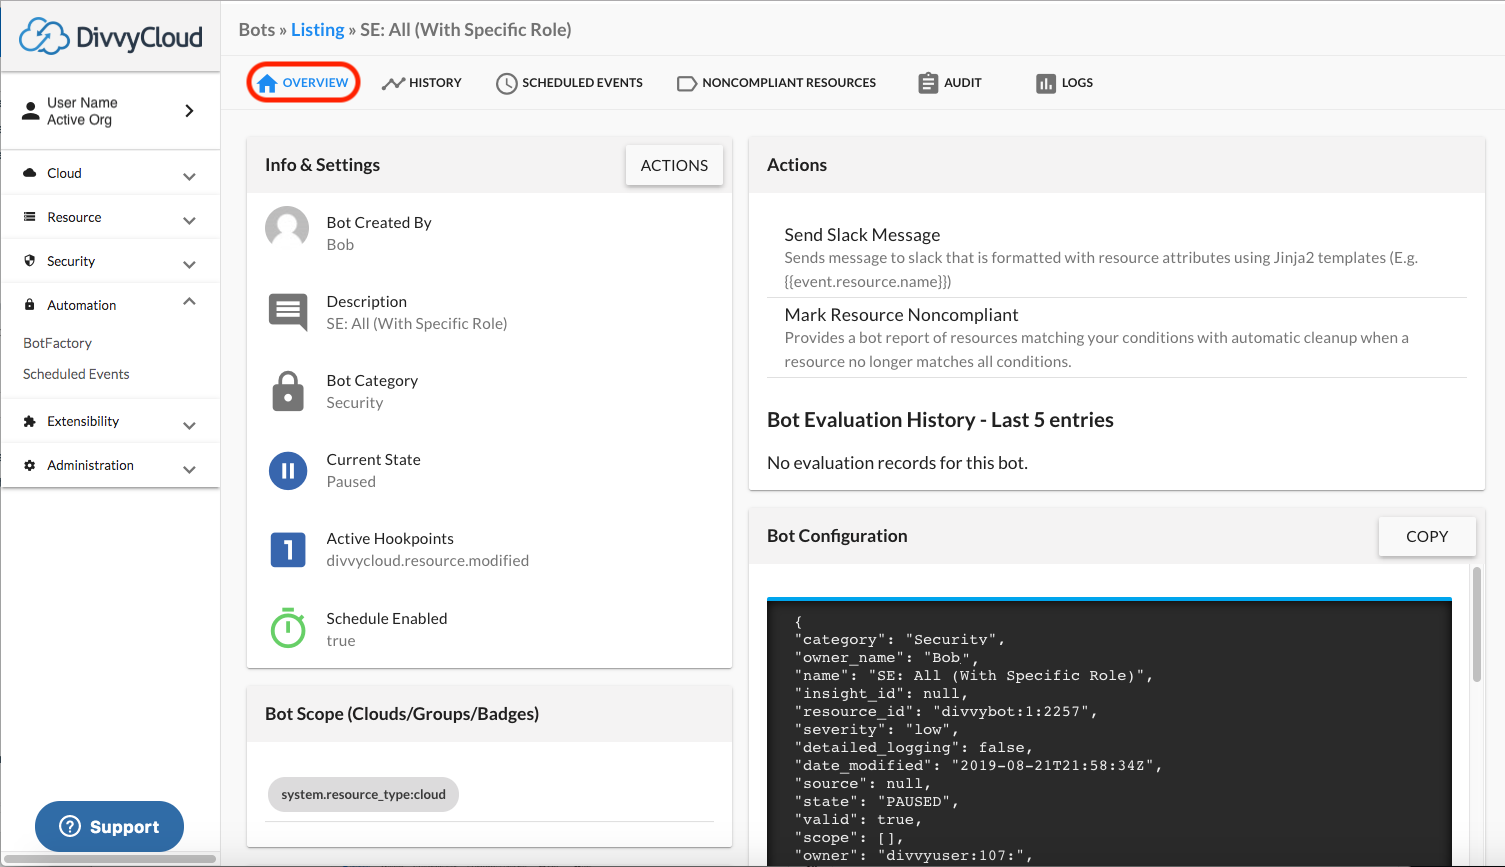This screenshot has height=867, width=1505.
Task: Click the Current State pause icon
Action: click(288, 470)
